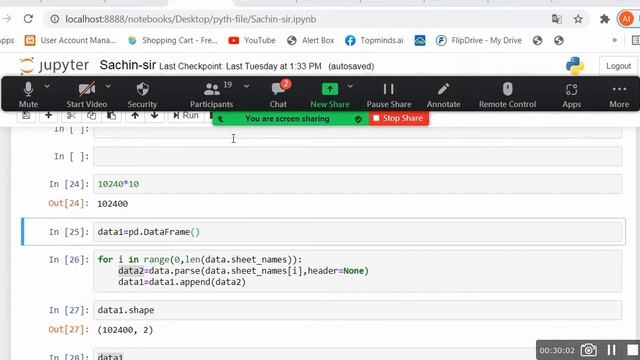Image resolution: width=640 pixels, height=360 pixels.
Task: Click New Share in Zoom
Action: (x=330, y=95)
